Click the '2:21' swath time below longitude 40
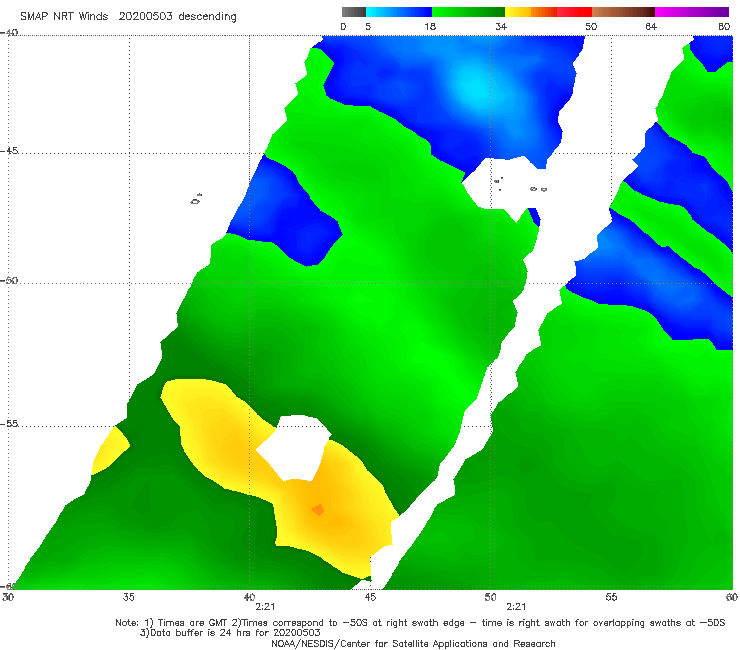 click(265, 607)
